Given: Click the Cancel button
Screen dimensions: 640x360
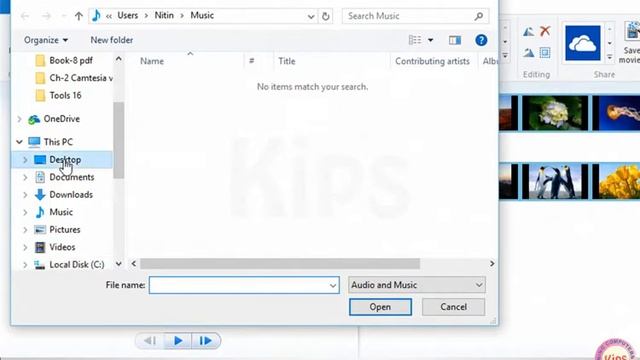Looking at the screenshot, I should [x=453, y=307].
